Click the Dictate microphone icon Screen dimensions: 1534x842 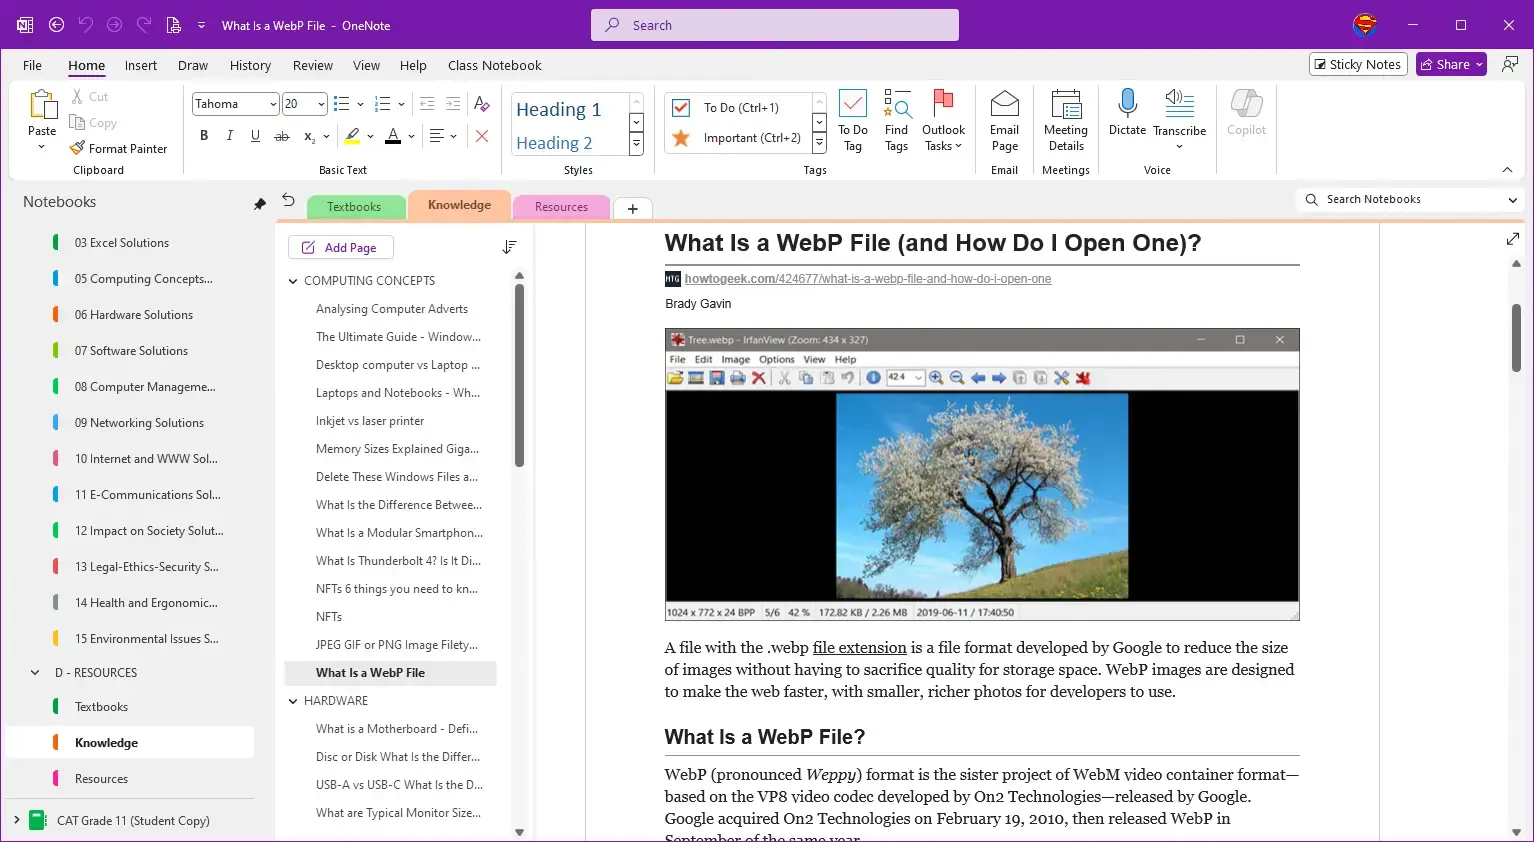[1127, 103]
